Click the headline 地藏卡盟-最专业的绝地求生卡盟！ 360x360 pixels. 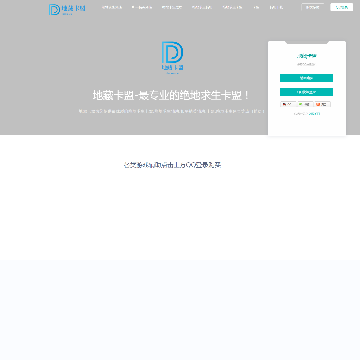pos(171,95)
